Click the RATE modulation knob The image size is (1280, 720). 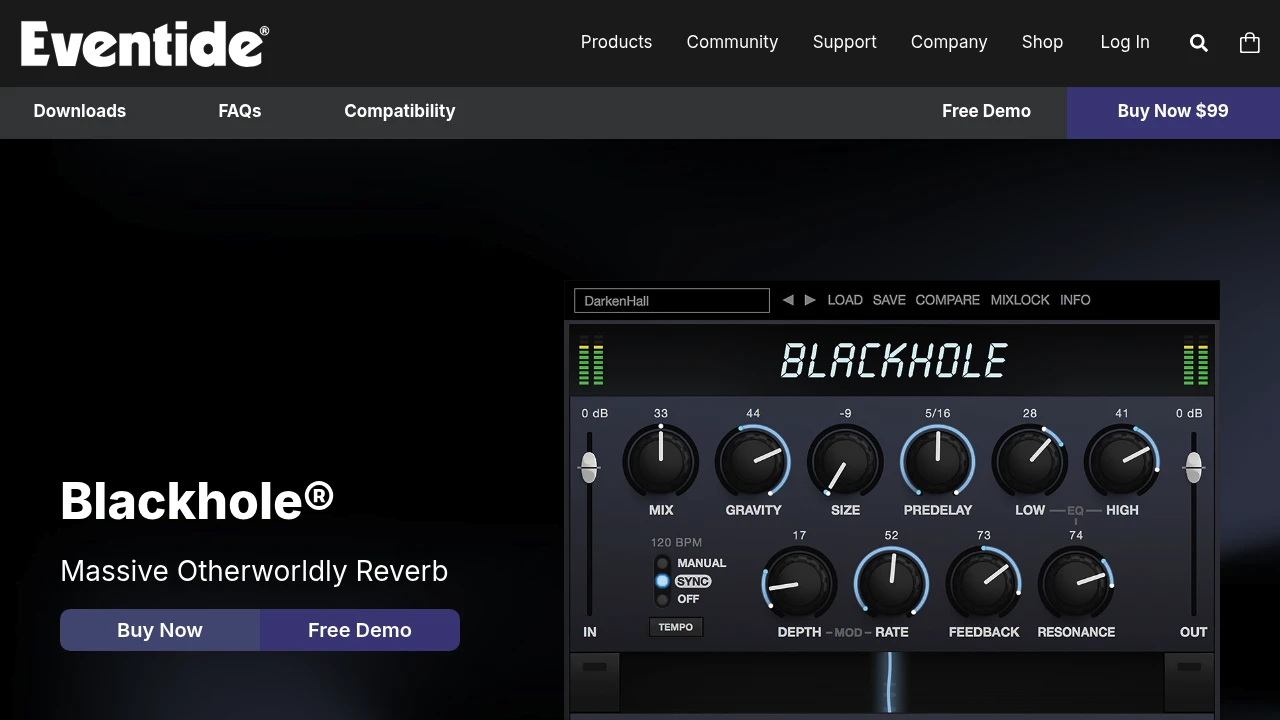[x=891, y=583]
